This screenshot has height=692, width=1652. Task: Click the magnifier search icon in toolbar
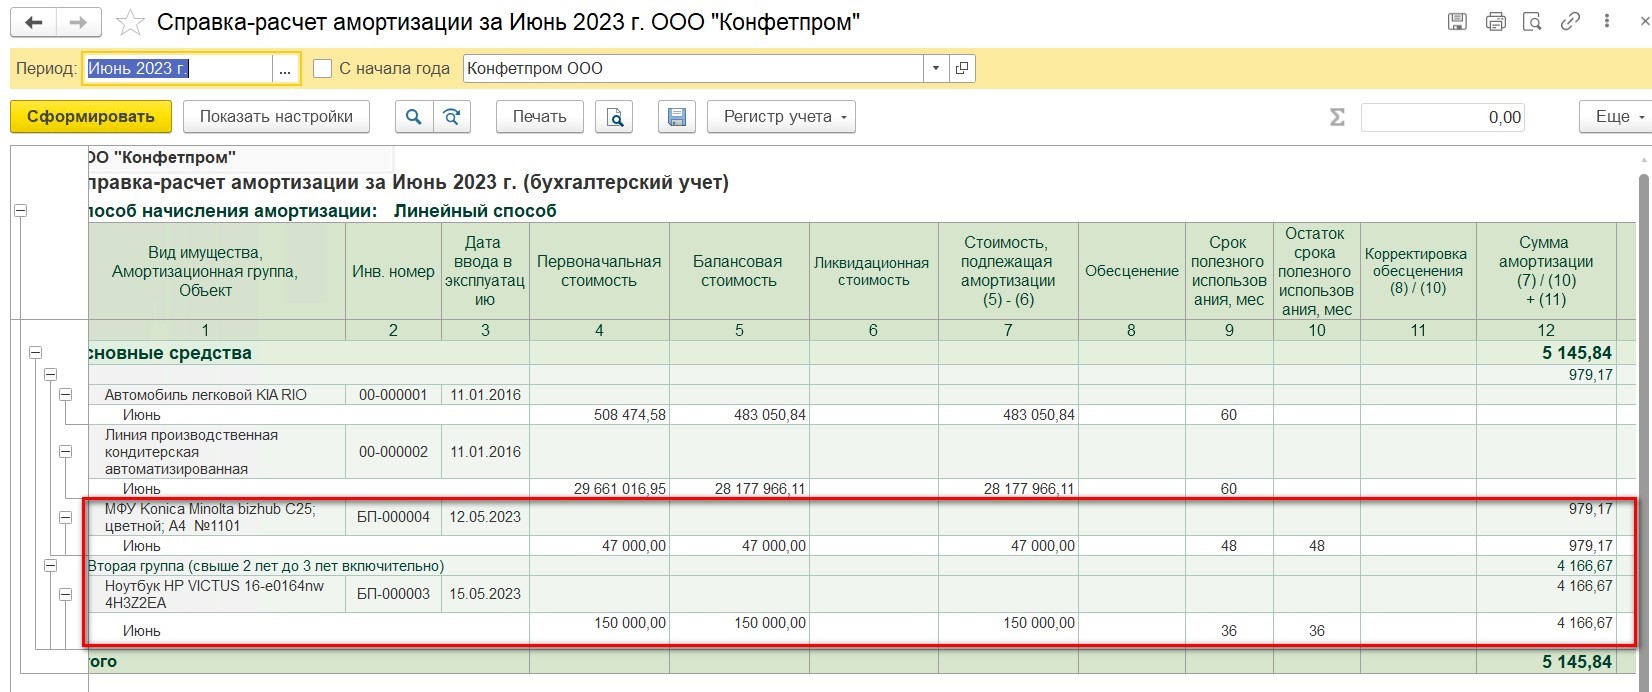(414, 117)
